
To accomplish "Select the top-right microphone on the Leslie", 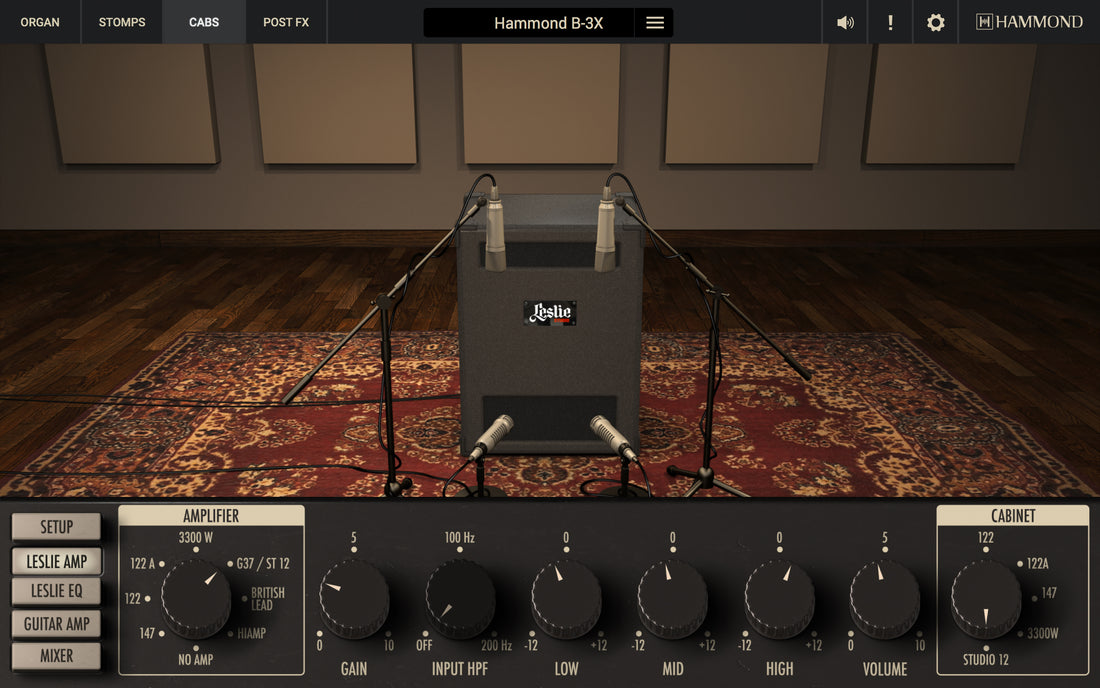I will [x=605, y=228].
